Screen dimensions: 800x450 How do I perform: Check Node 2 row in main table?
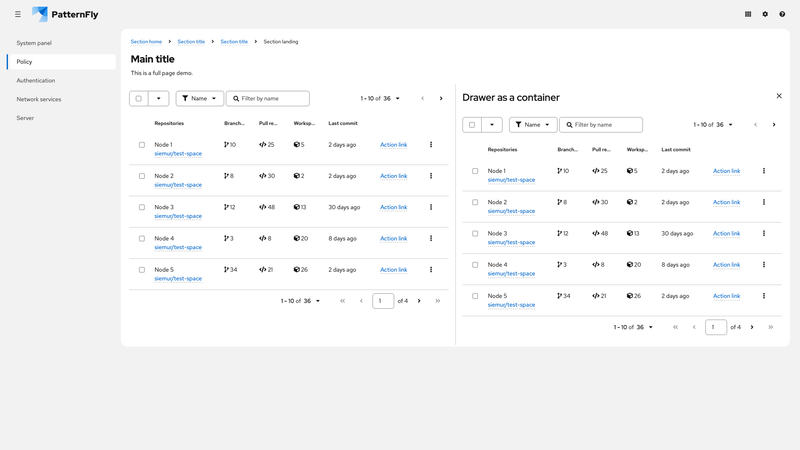(x=142, y=176)
